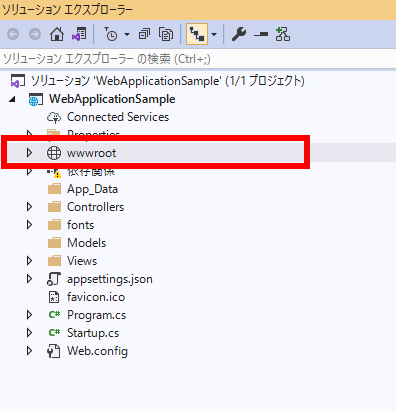Click the Controllers folder icon
This screenshot has width=396, height=411.
tap(54, 207)
